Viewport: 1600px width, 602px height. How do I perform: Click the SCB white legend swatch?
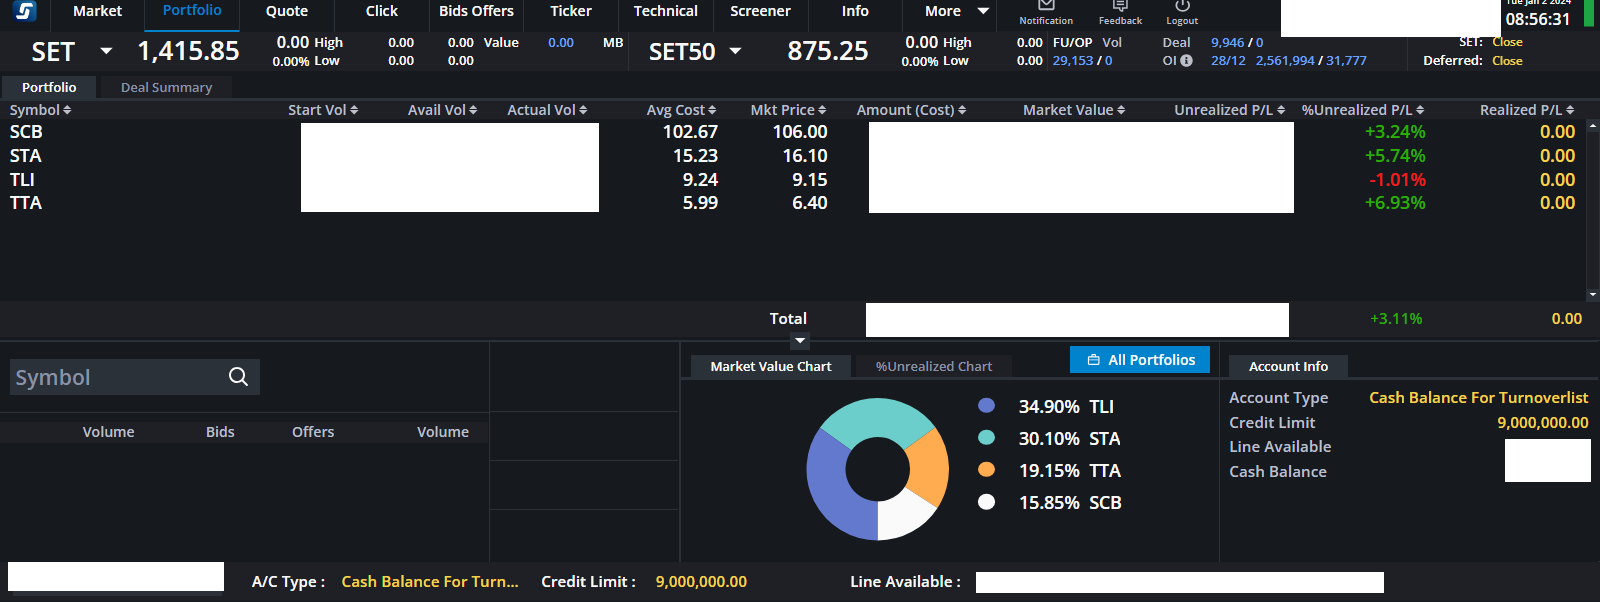point(986,502)
